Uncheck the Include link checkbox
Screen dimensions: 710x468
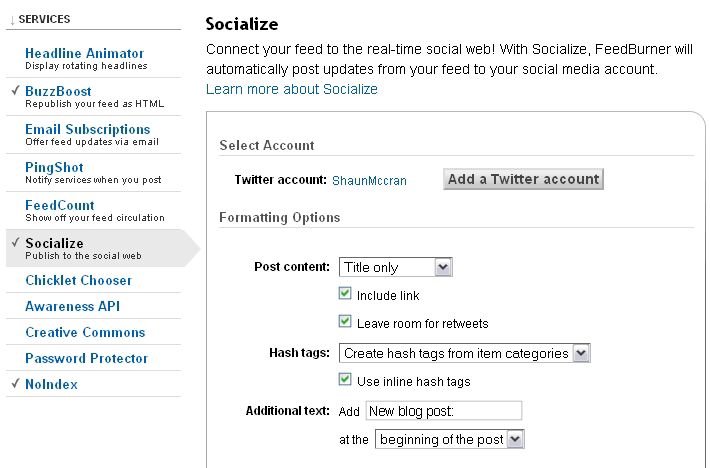point(345,294)
